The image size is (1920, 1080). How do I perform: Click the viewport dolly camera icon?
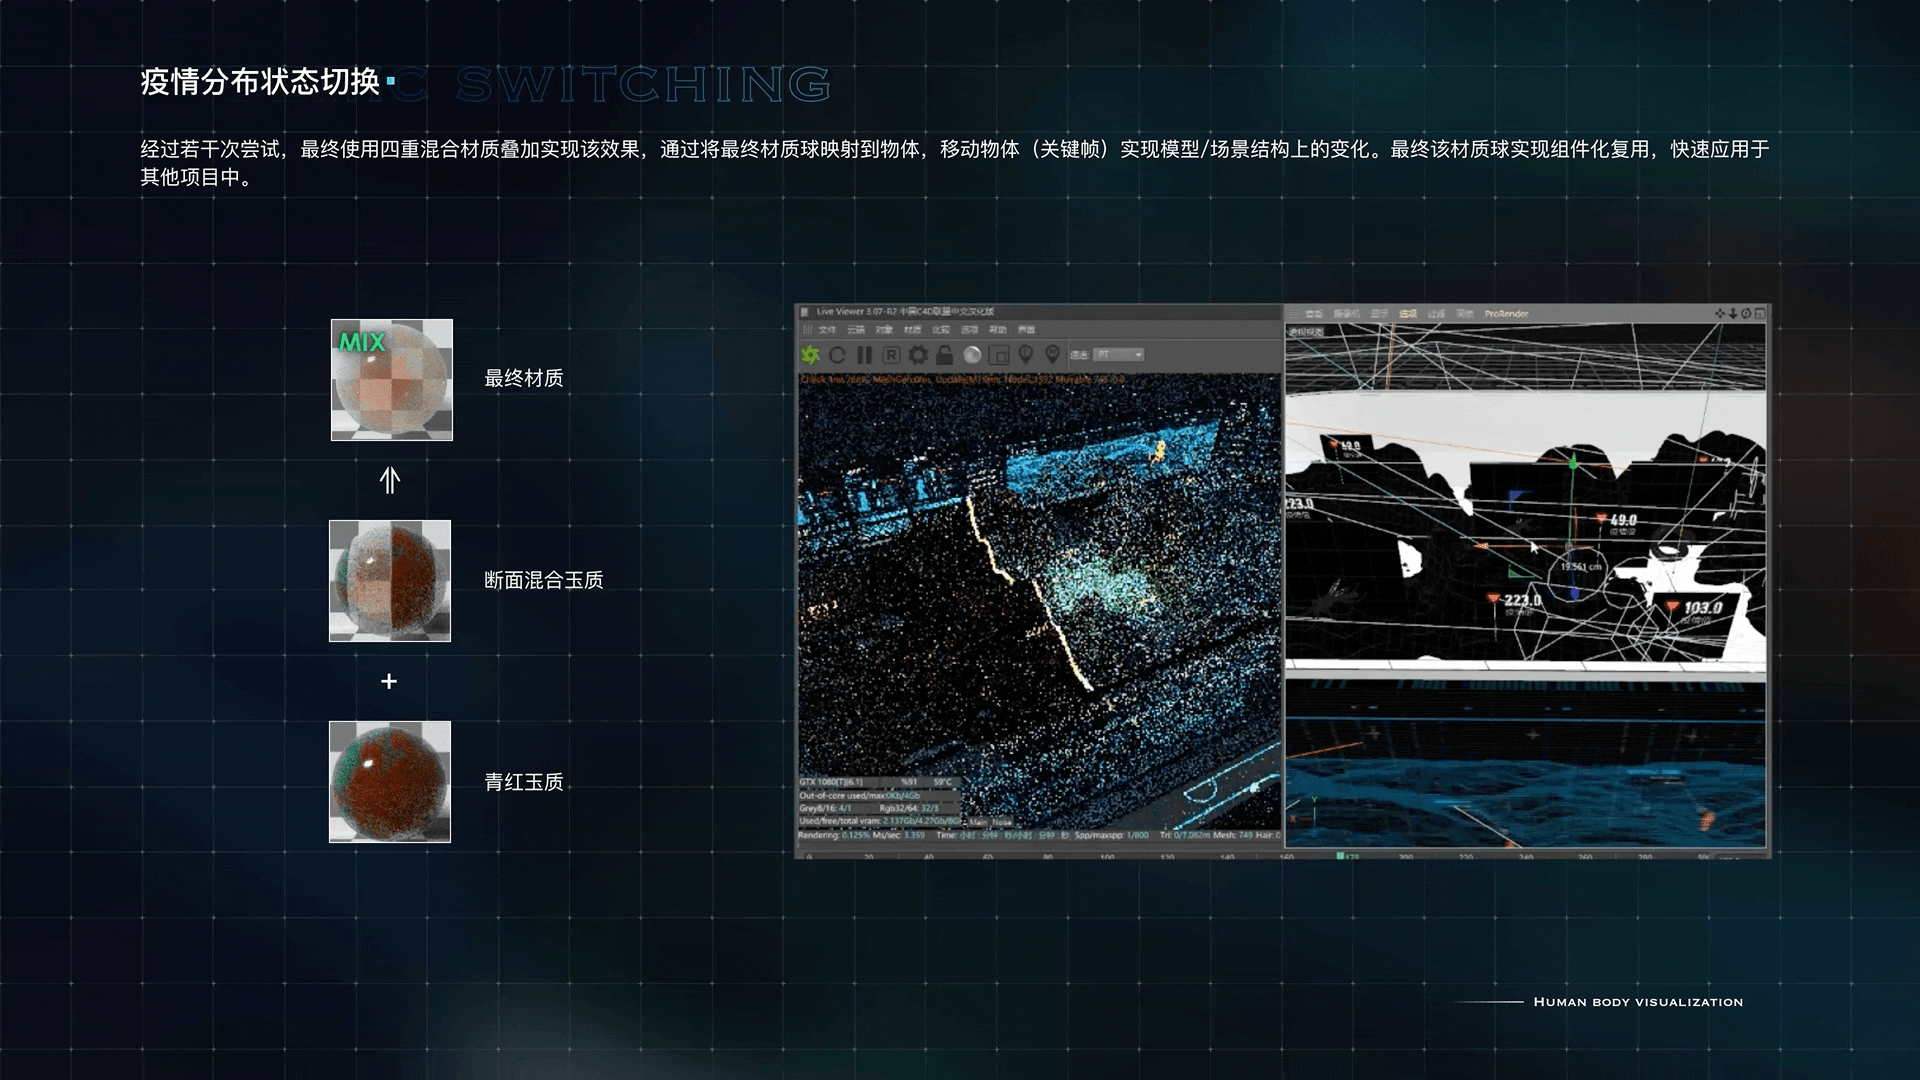coord(1733,314)
